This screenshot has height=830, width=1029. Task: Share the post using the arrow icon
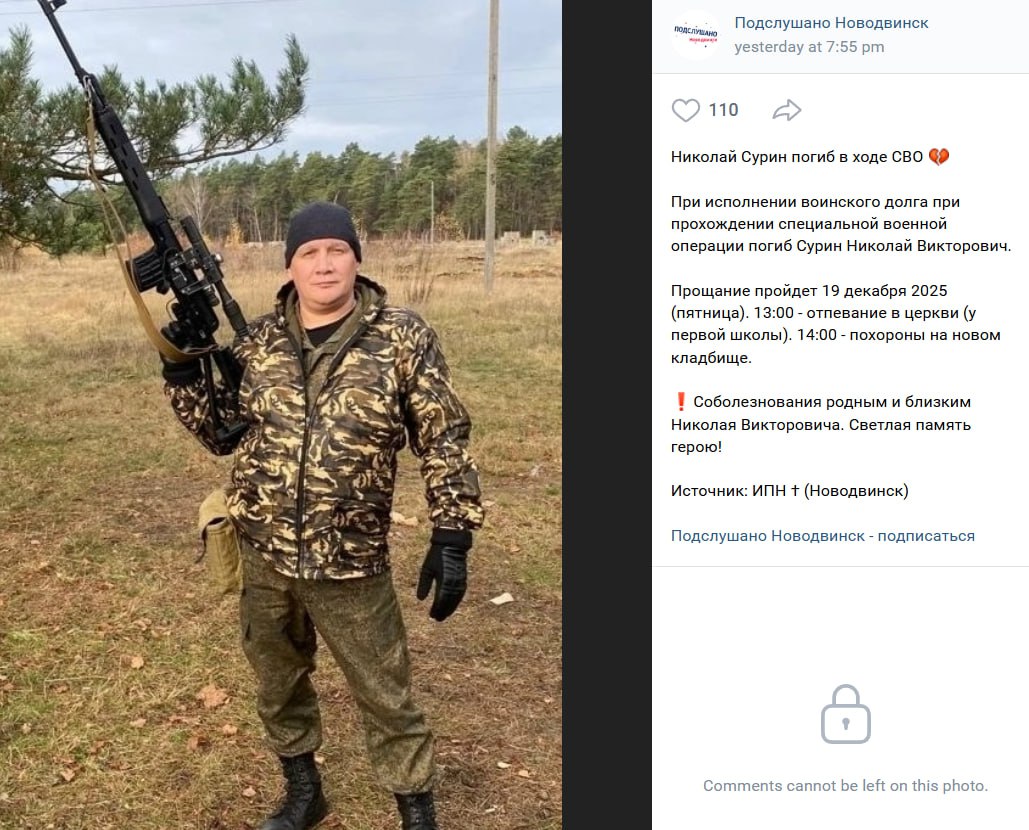point(787,110)
